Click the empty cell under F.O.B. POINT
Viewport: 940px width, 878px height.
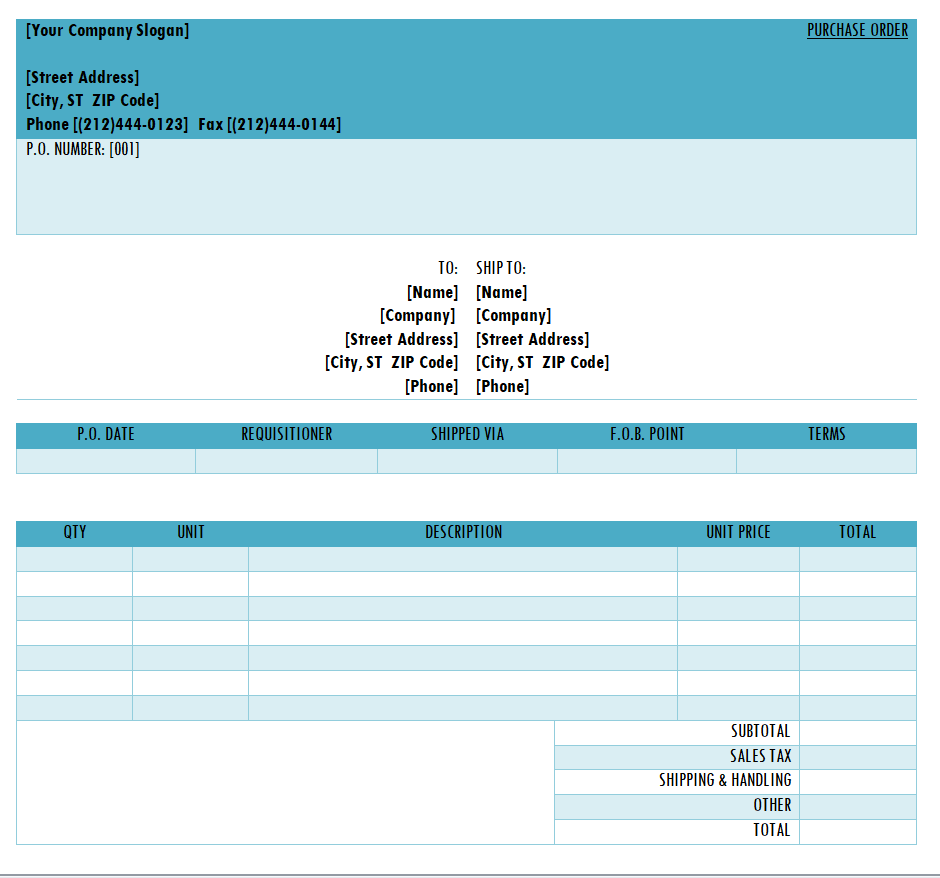[647, 461]
